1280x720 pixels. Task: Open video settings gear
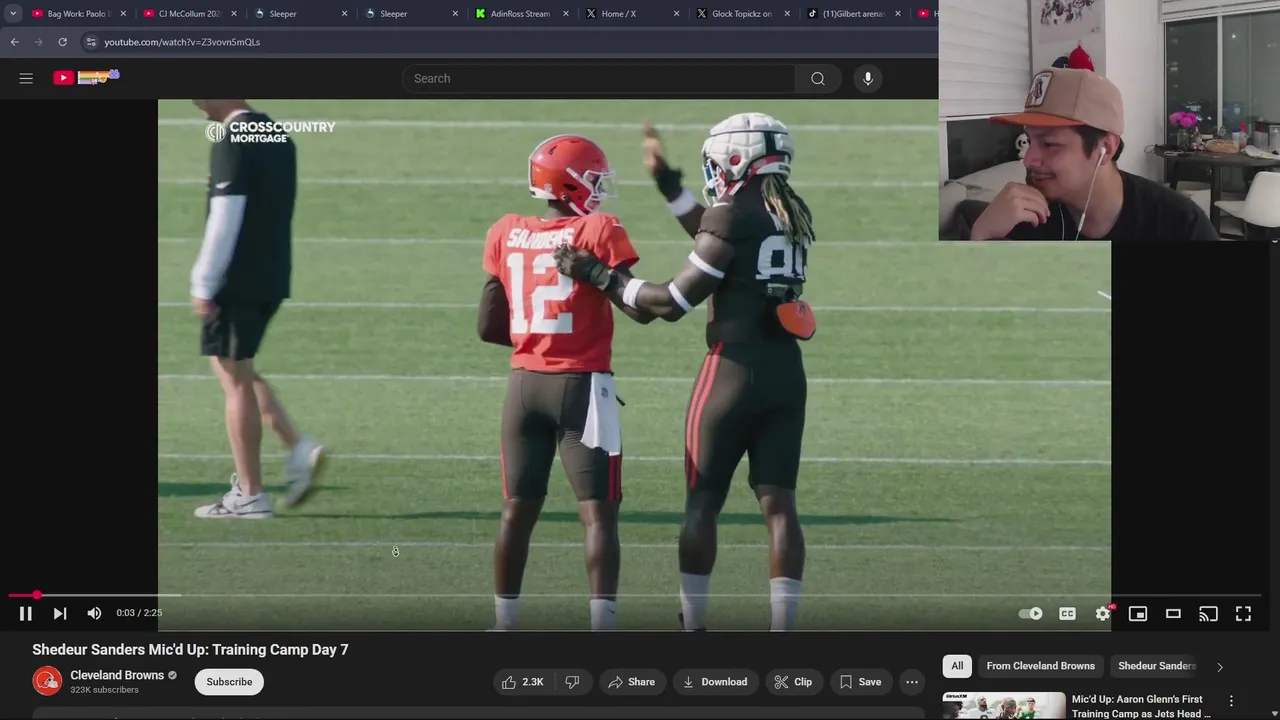click(1103, 614)
